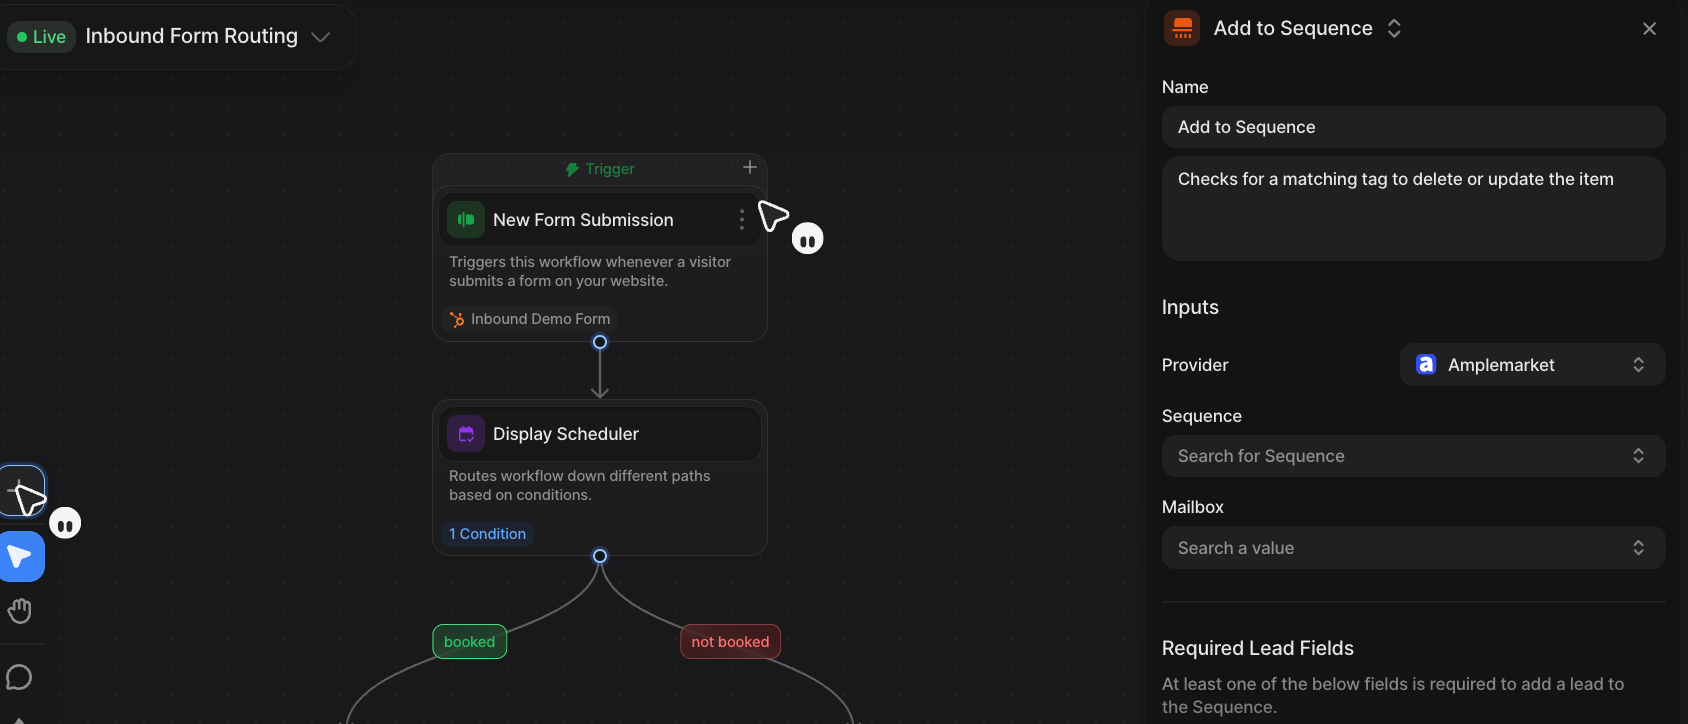1688x724 pixels.
Task: Activate the hand pan tool
Action: click(x=20, y=610)
